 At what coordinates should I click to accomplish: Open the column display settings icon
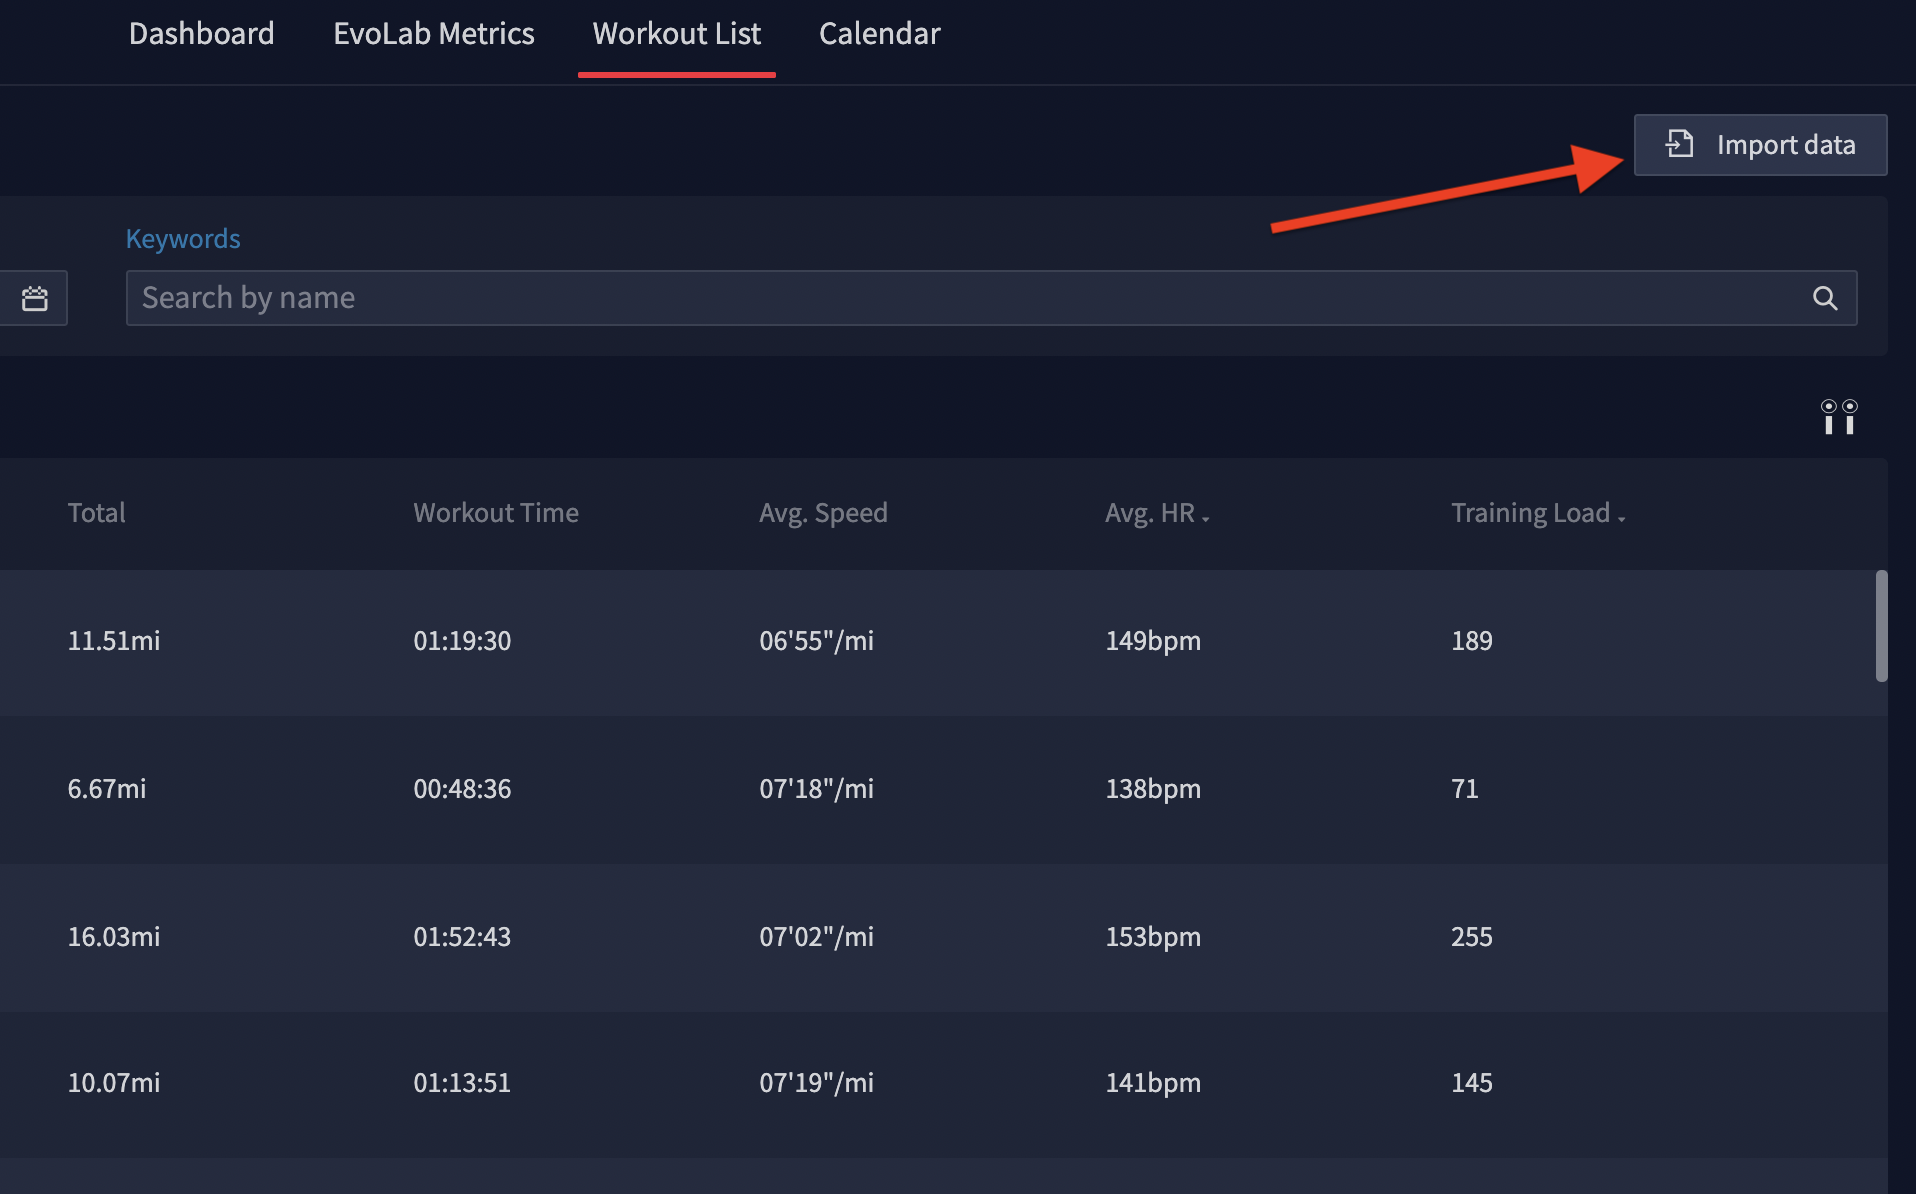[x=1838, y=417]
